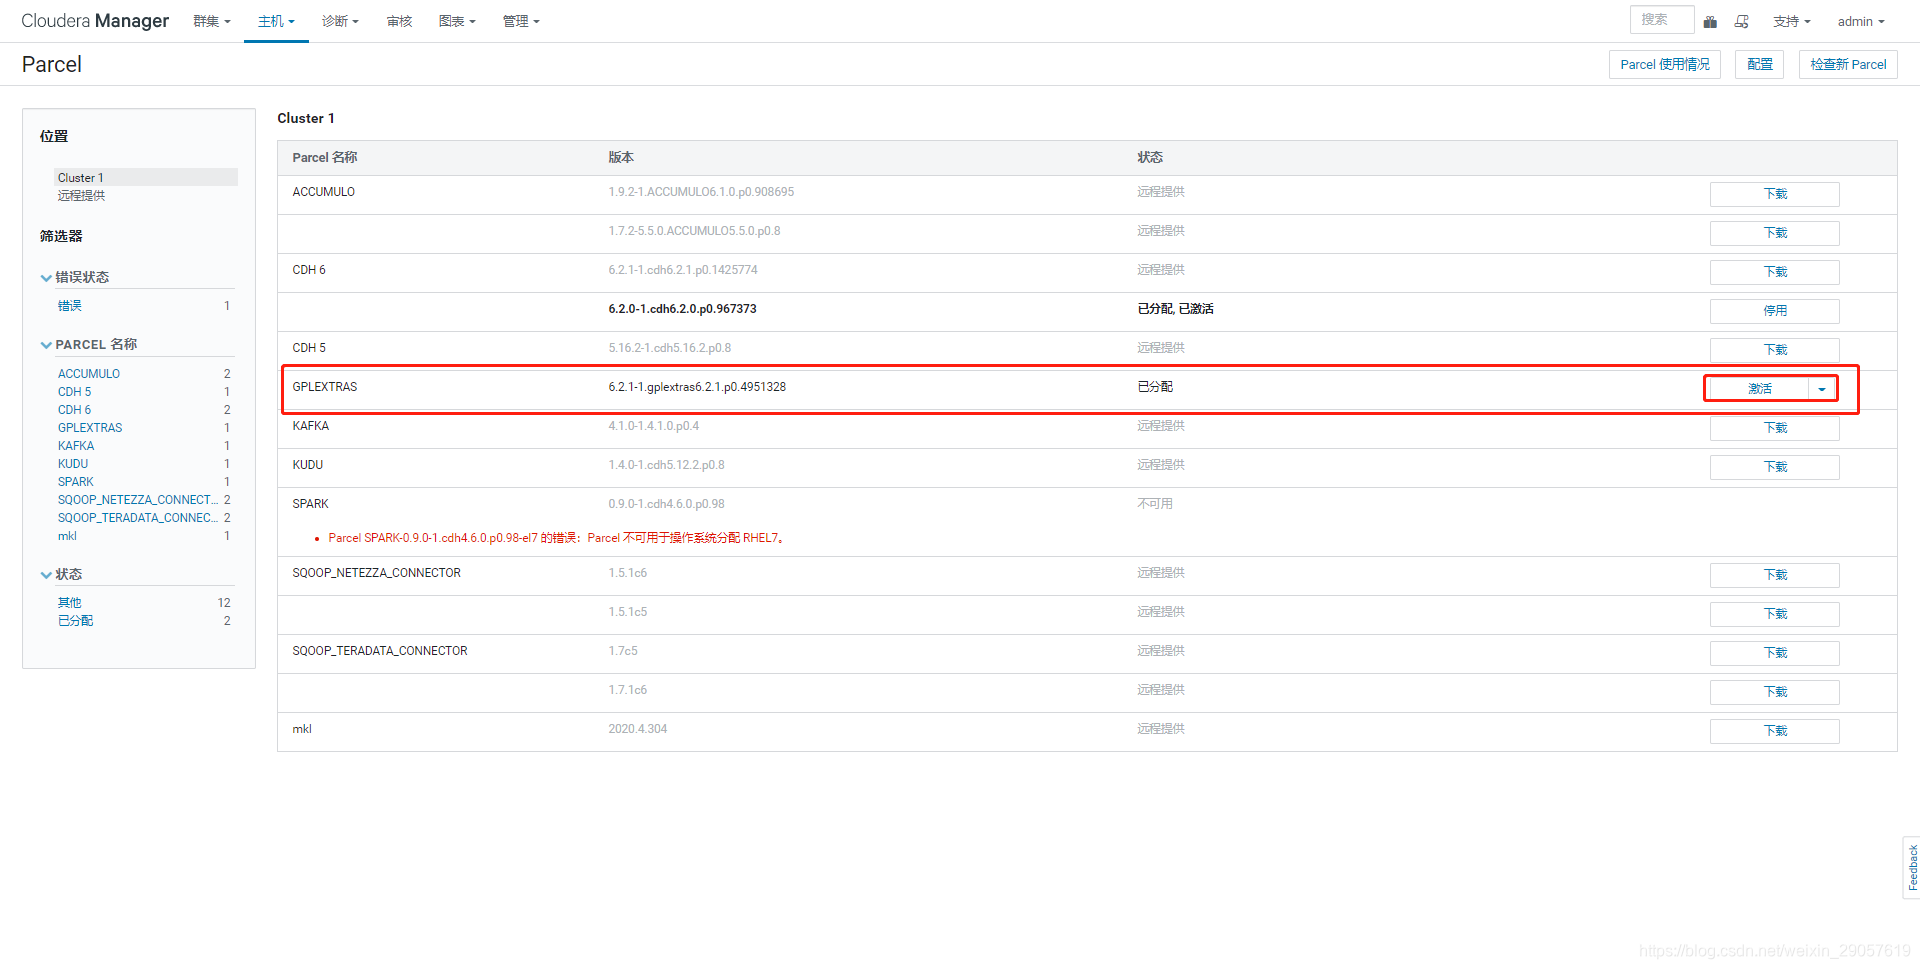Click the Parcel 名称 column header

[325, 158]
